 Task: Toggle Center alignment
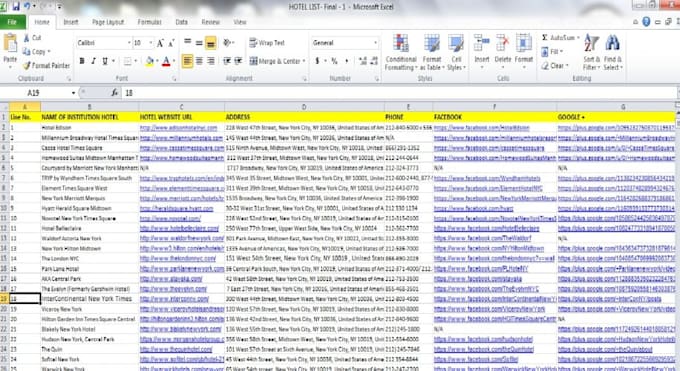click(x=199, y=61)
